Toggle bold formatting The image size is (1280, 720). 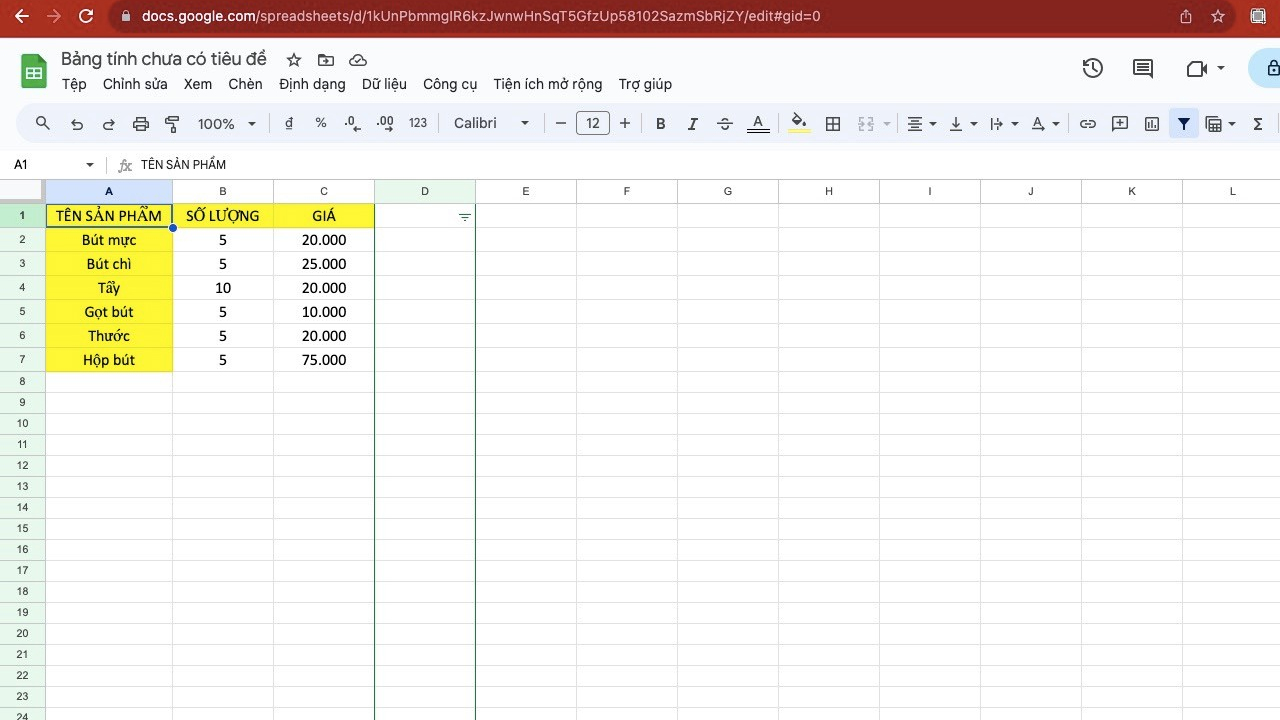tap(660, 124)
